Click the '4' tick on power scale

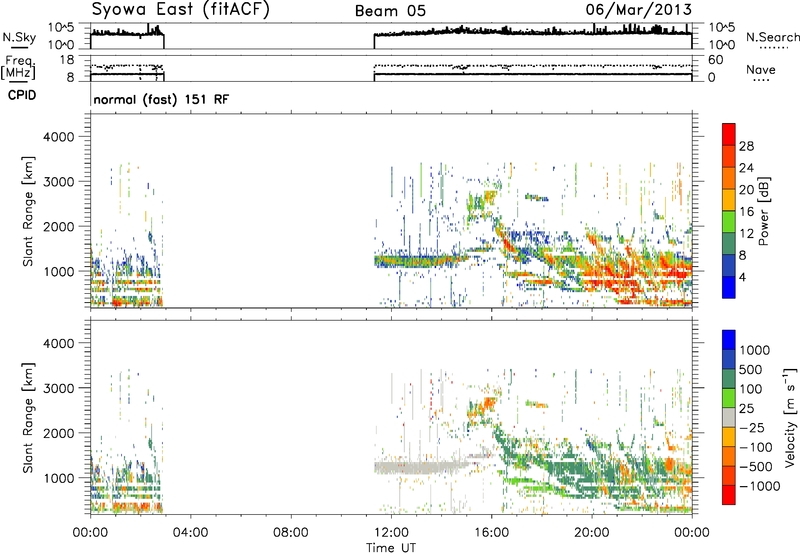pos(742,277)
